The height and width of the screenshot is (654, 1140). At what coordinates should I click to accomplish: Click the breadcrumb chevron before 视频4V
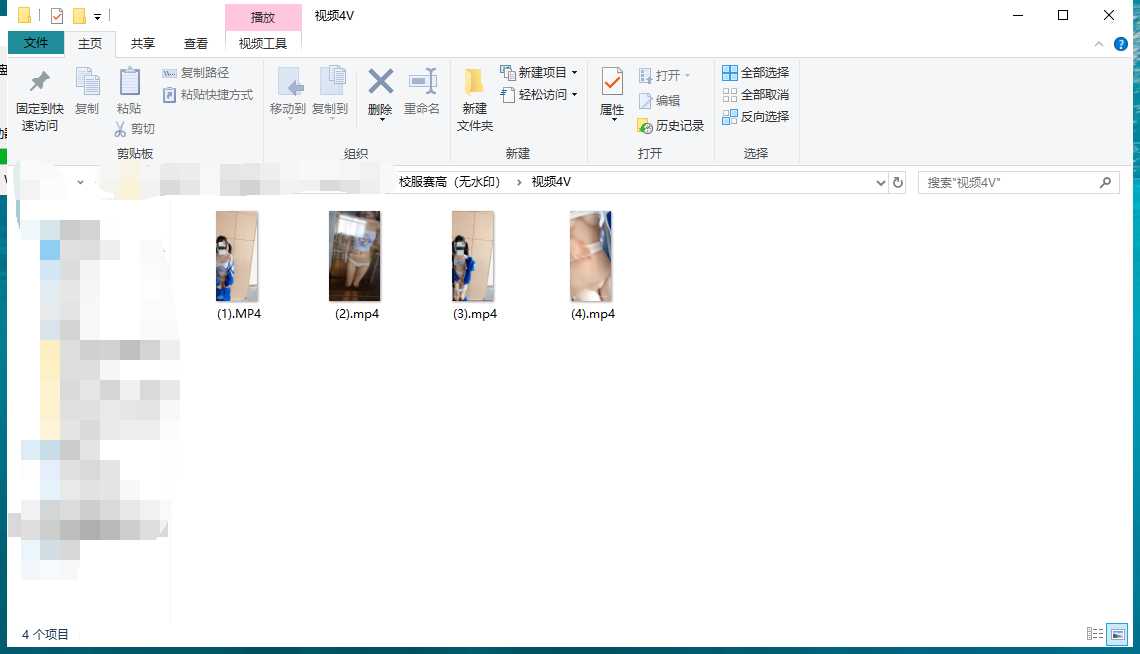pos(518,182)
